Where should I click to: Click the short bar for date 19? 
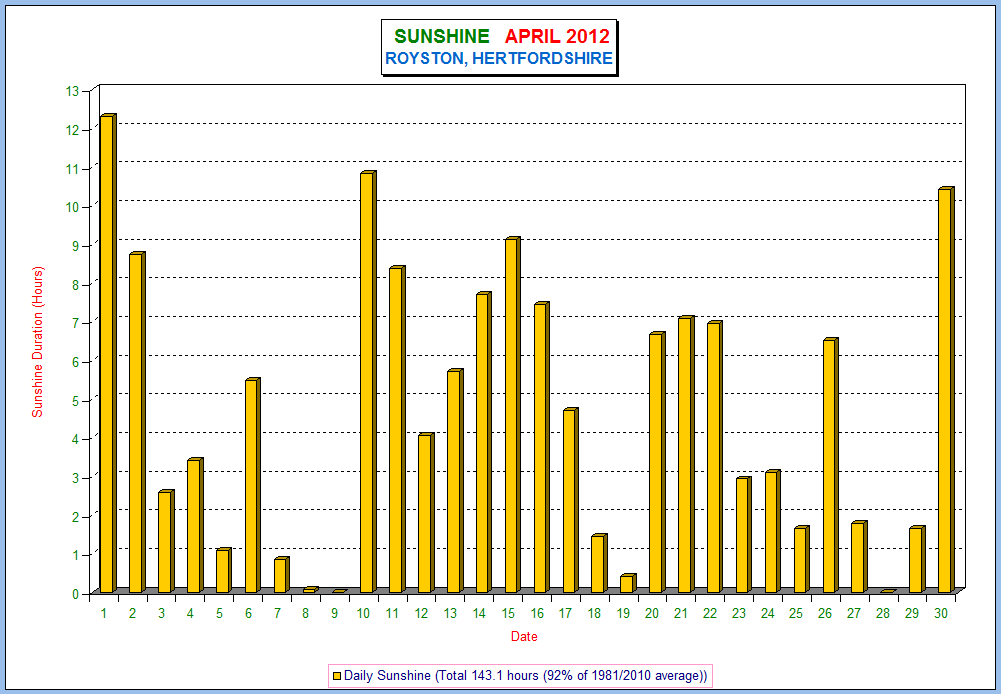628,583
